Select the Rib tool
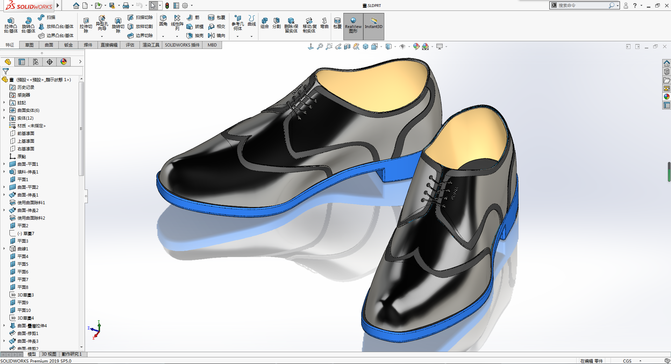 coord(193,18)
